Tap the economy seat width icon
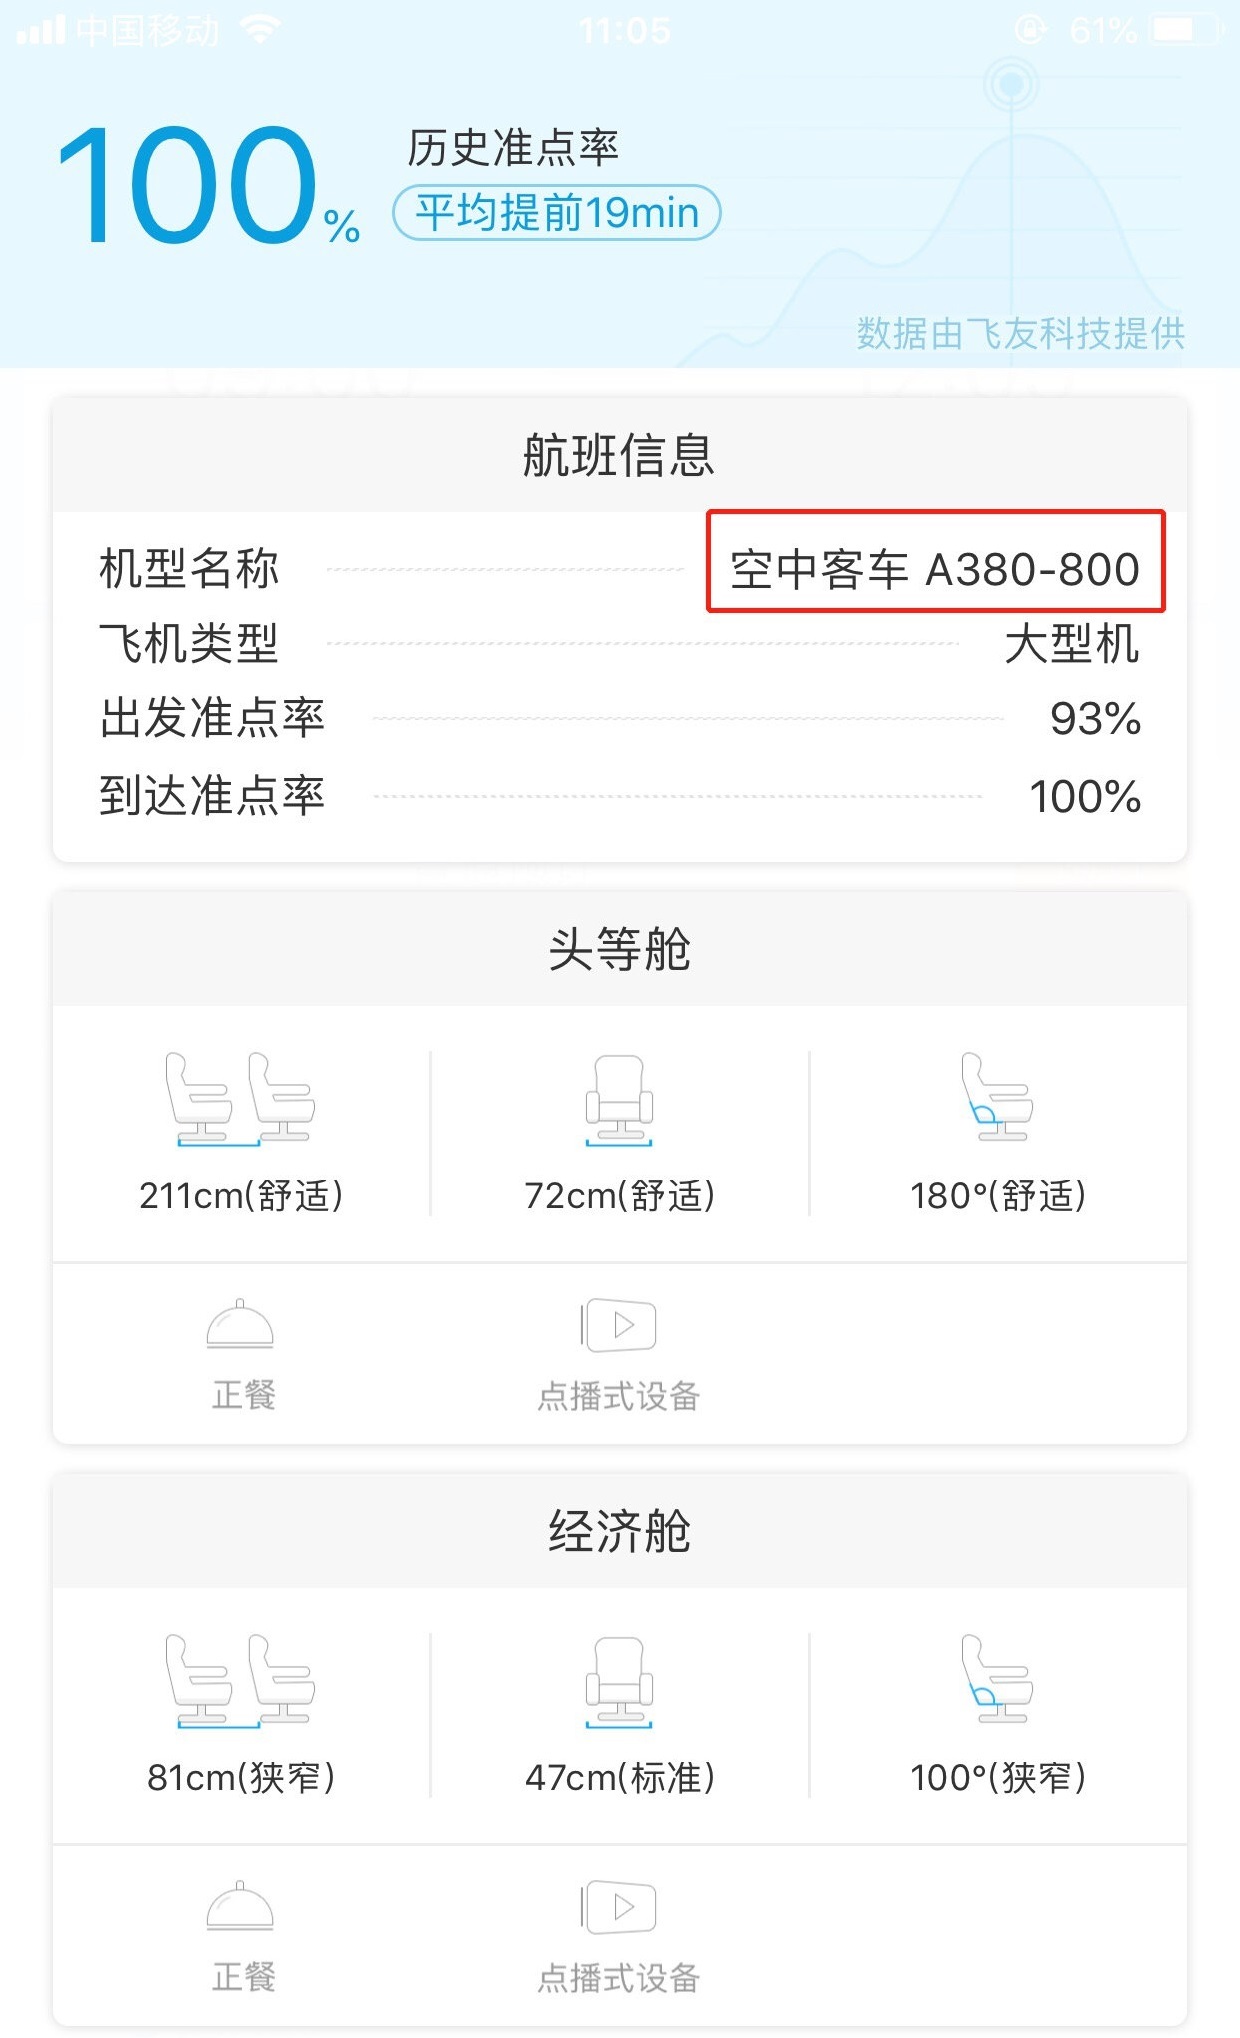The image size is (1240, 2038). point(619,1682)
